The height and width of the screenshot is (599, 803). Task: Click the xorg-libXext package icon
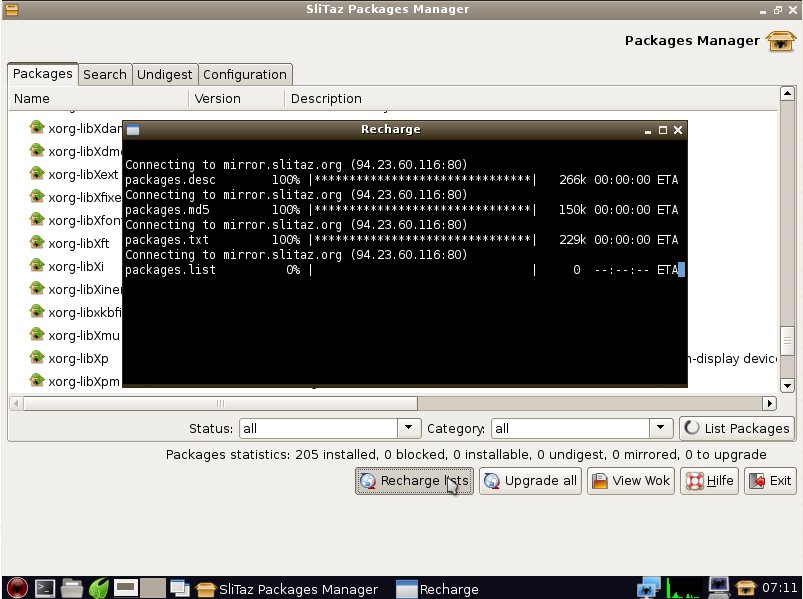pyautogui.click(x=37, y=174)
